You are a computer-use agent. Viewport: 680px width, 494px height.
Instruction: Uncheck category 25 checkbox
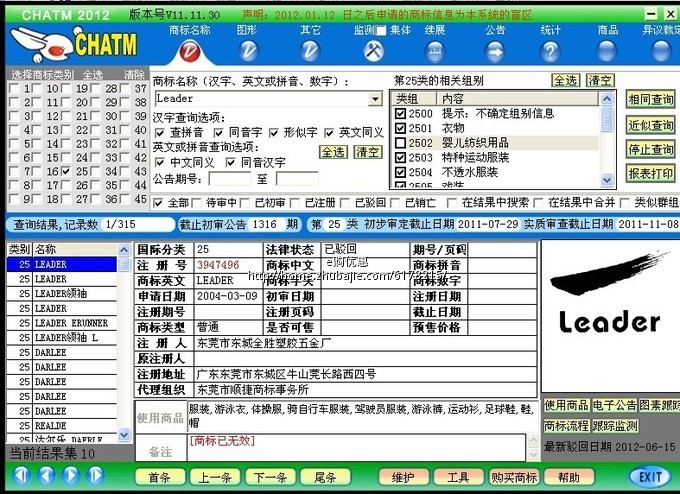[x=65, y=171]
